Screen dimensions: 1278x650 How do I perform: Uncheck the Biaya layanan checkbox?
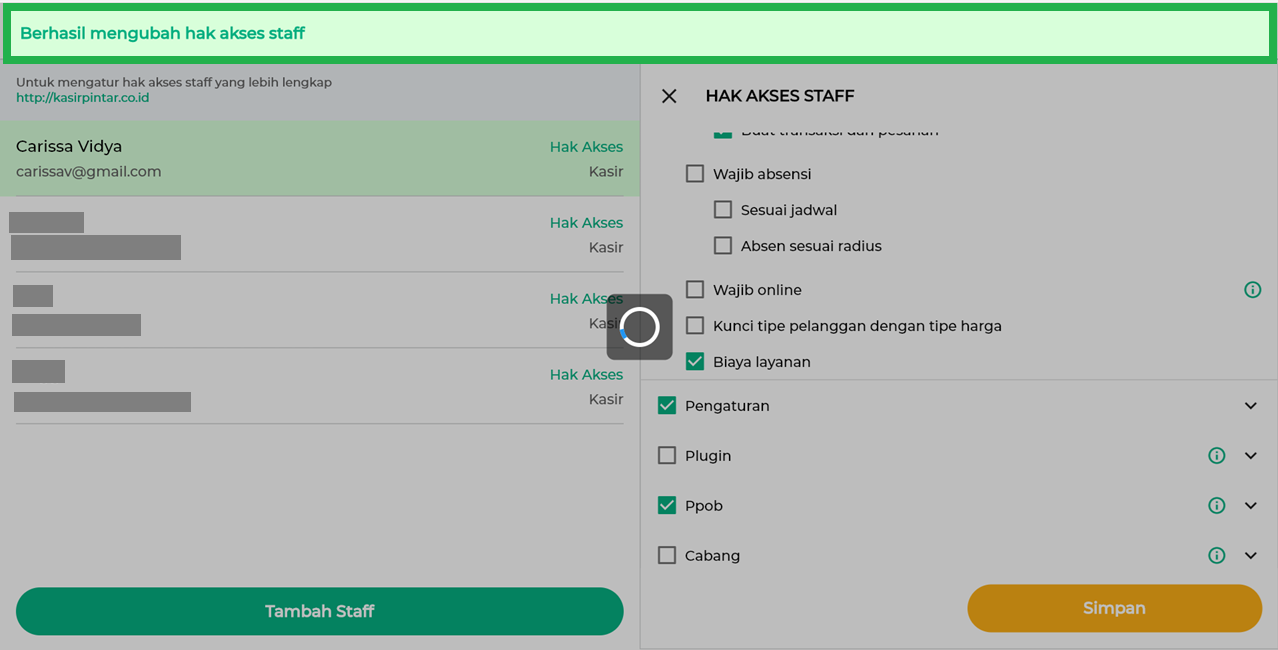pyautogui.click(x=695, y=362)
